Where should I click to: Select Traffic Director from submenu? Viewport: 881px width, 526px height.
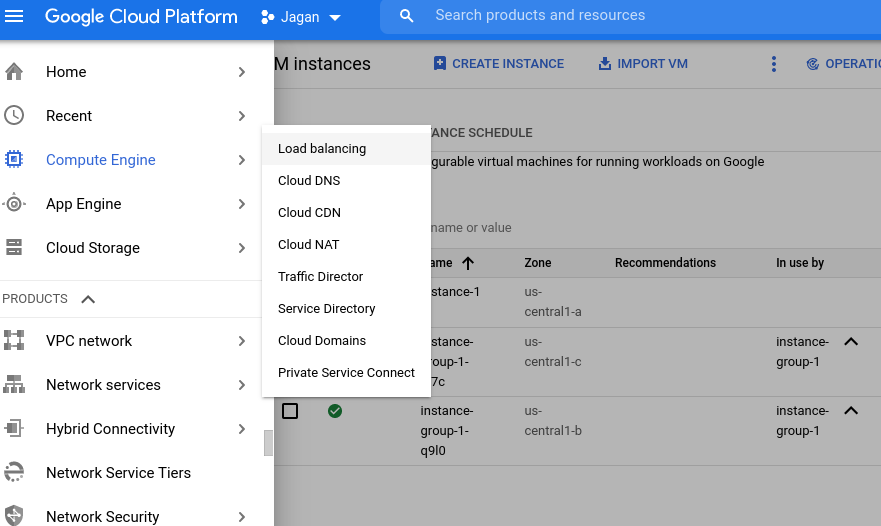[x=346, y=277]
